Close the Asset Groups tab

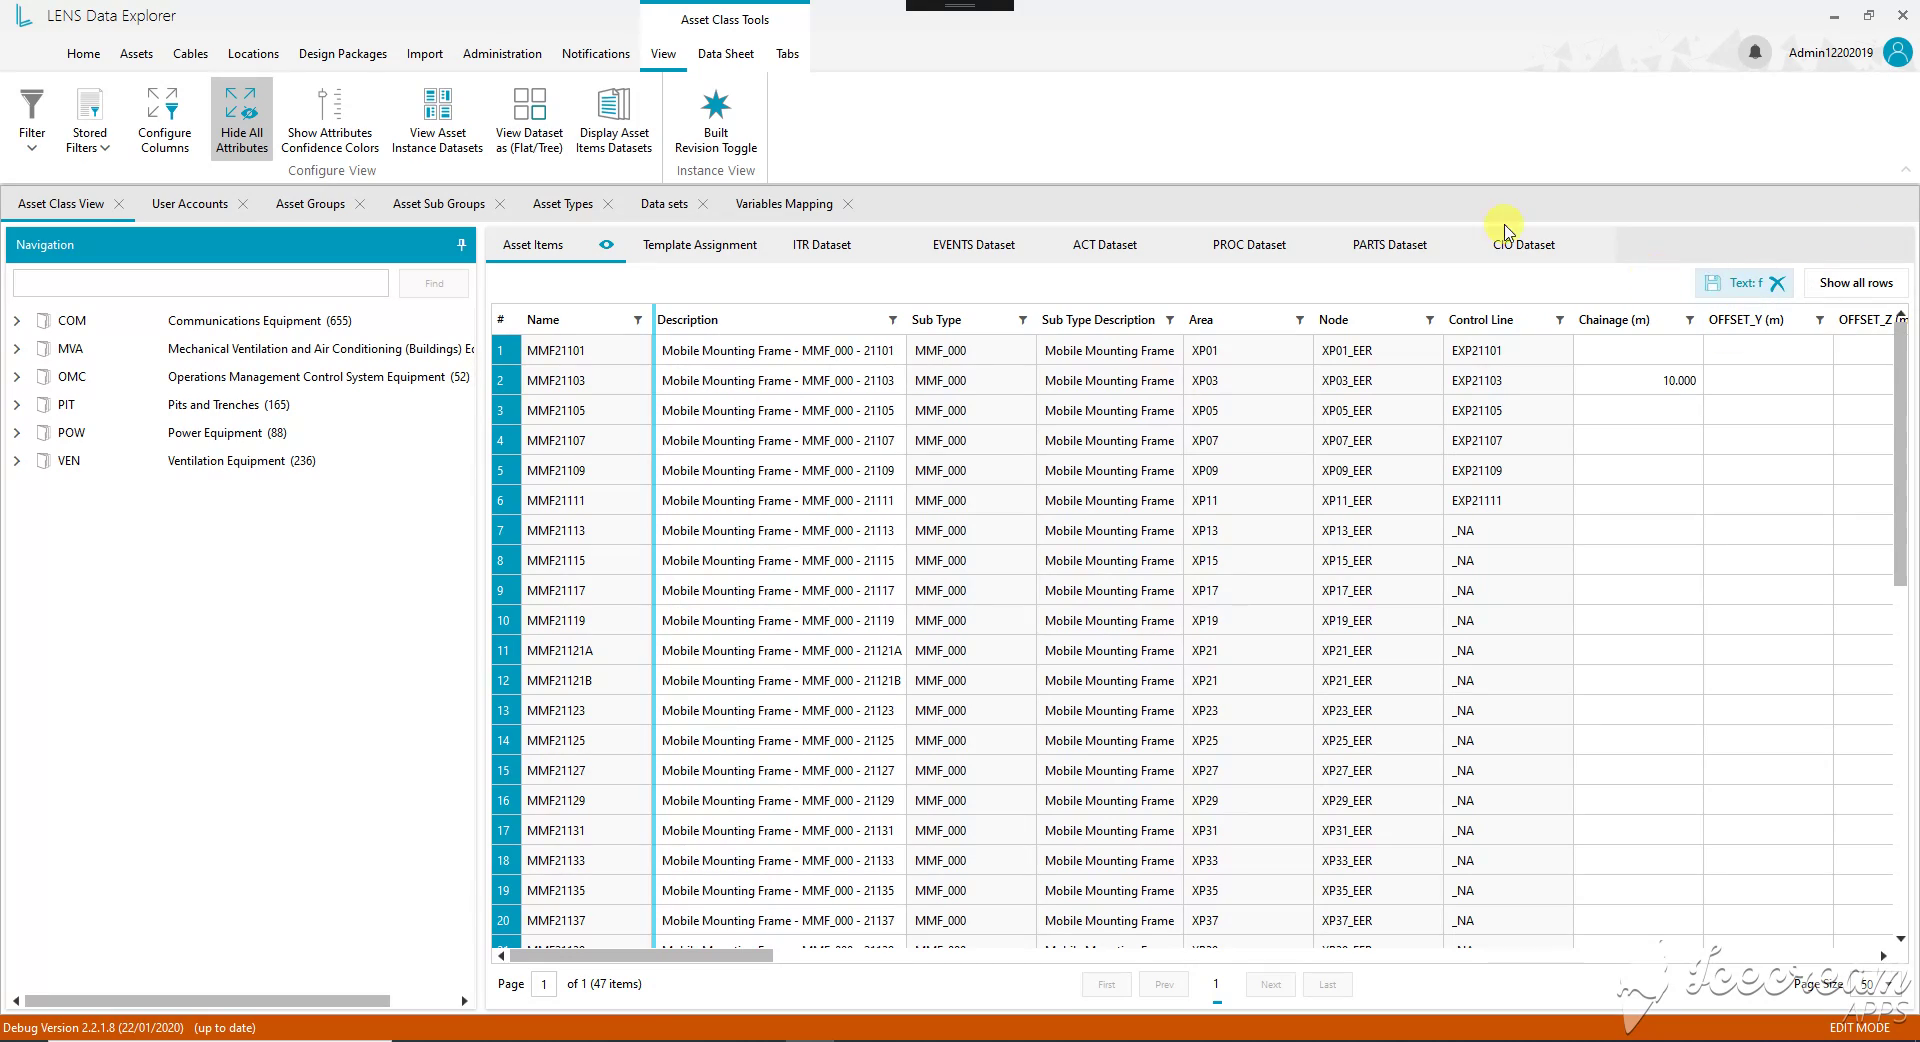[360, 204]
